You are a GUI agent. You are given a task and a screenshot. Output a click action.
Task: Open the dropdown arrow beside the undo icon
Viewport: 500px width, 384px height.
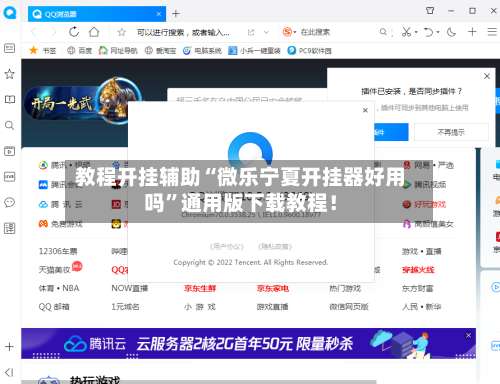438,32
